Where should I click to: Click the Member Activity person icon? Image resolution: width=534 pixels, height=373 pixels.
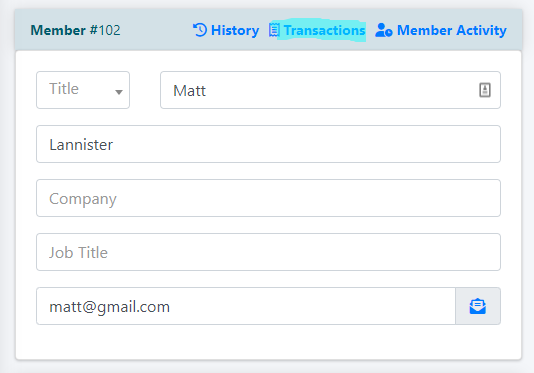(x=383, y=30)
